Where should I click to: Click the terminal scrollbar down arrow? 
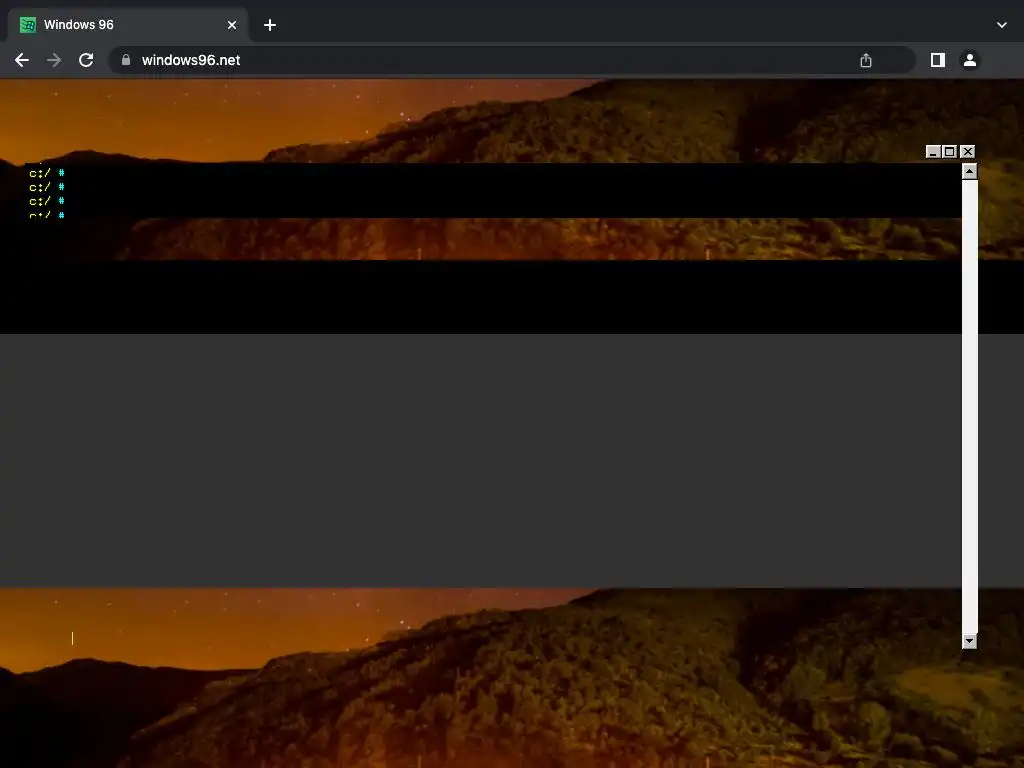pos(970,641)
